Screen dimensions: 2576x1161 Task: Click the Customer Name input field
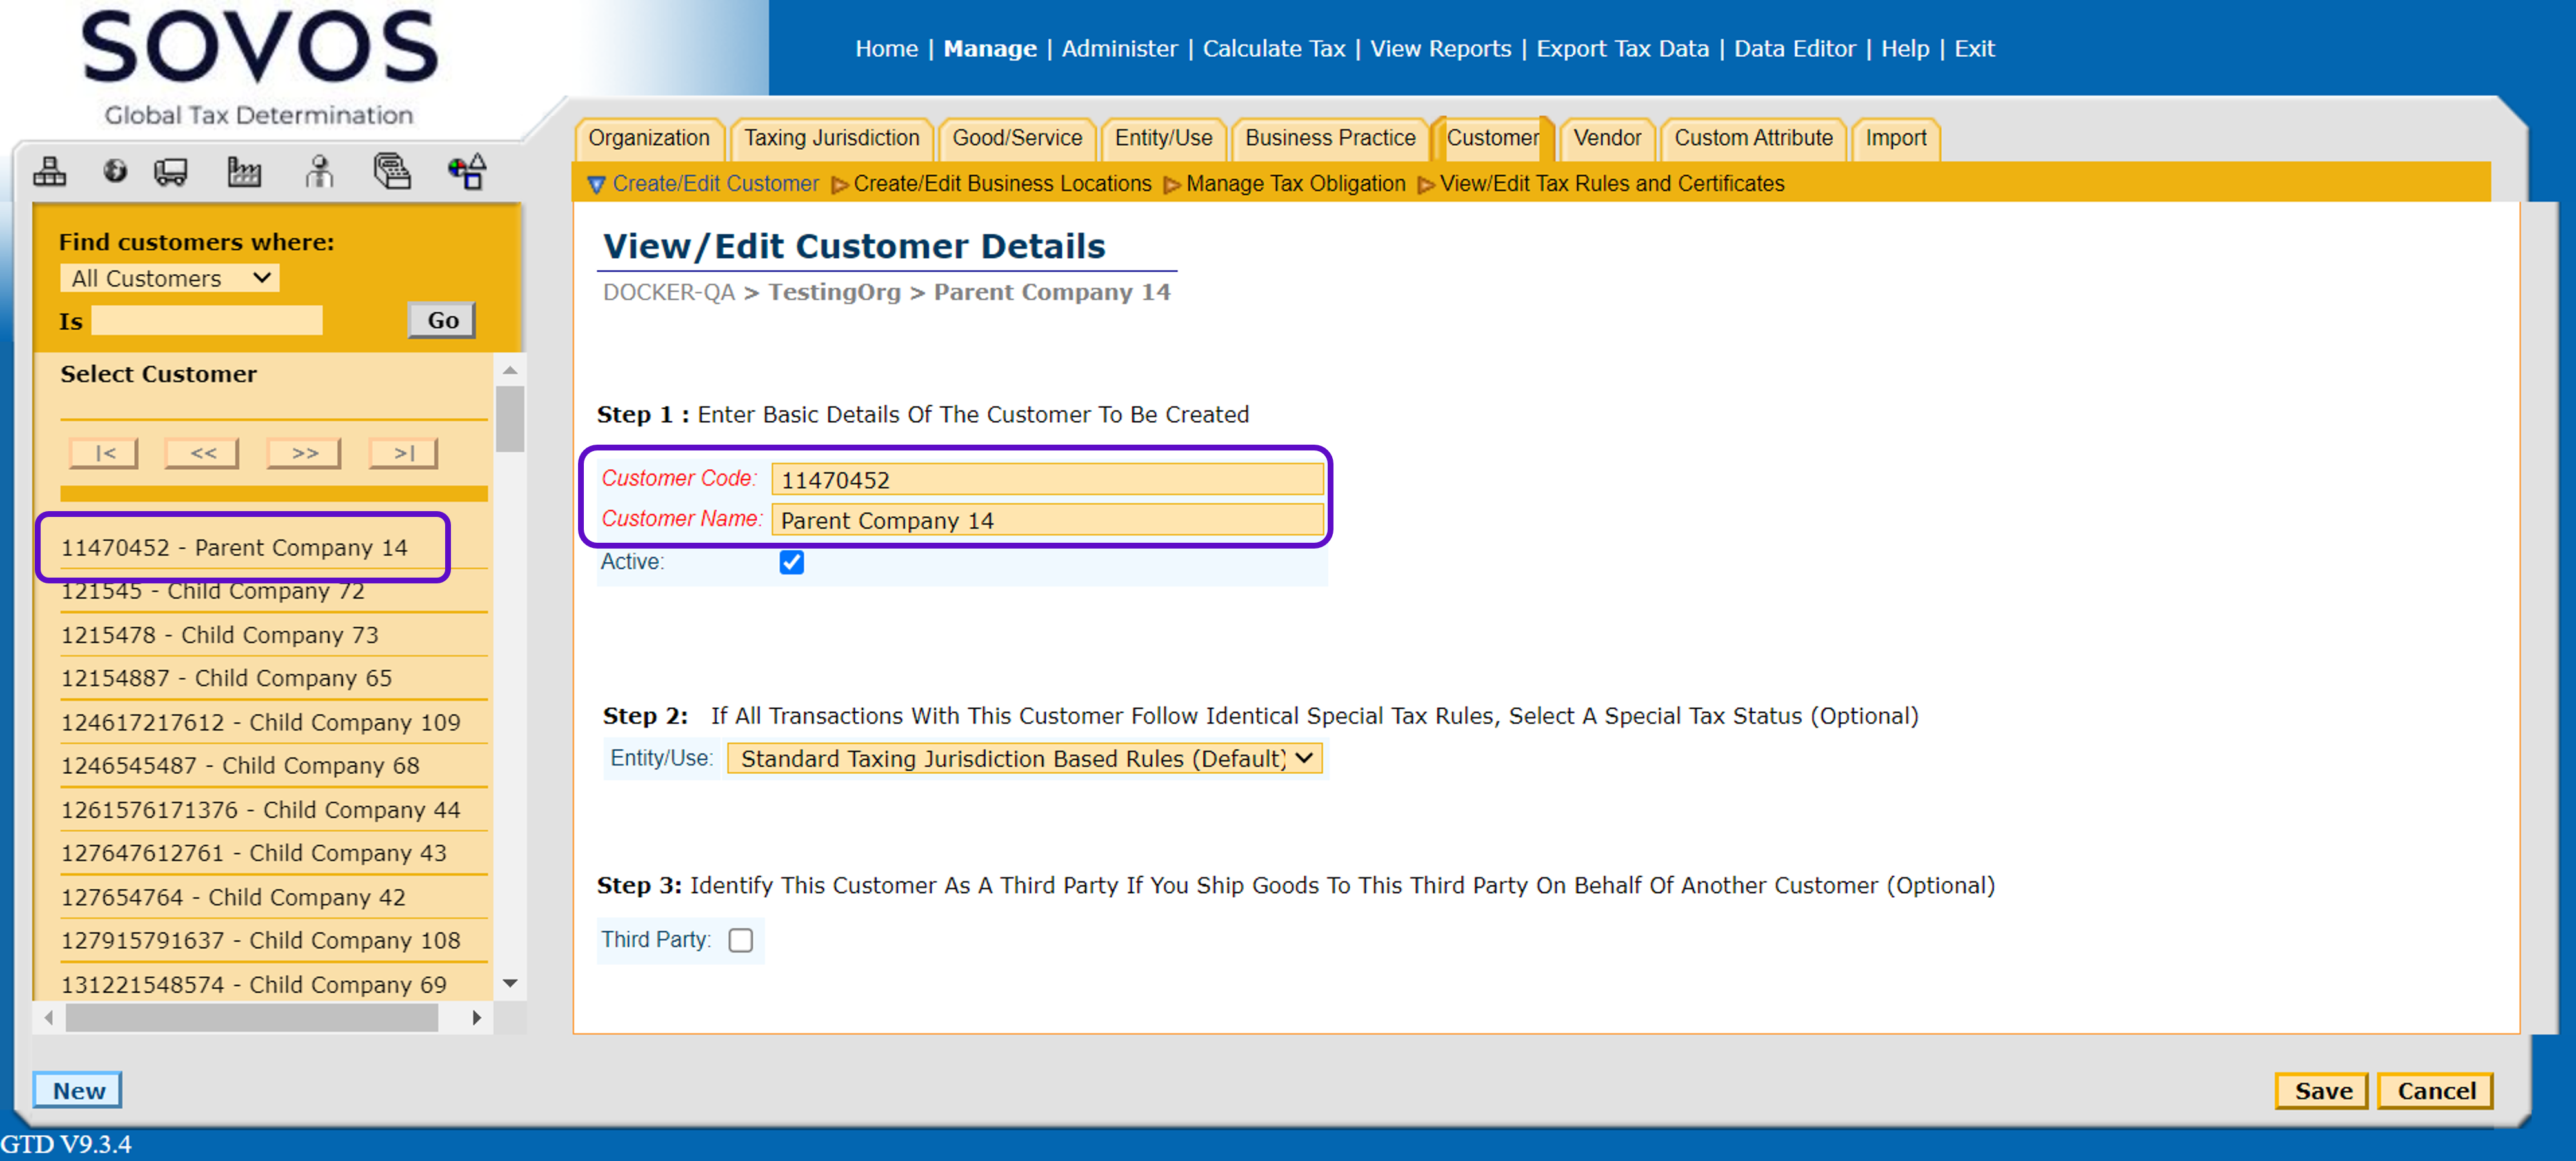pyautogui.click(x=1046, y=520)
